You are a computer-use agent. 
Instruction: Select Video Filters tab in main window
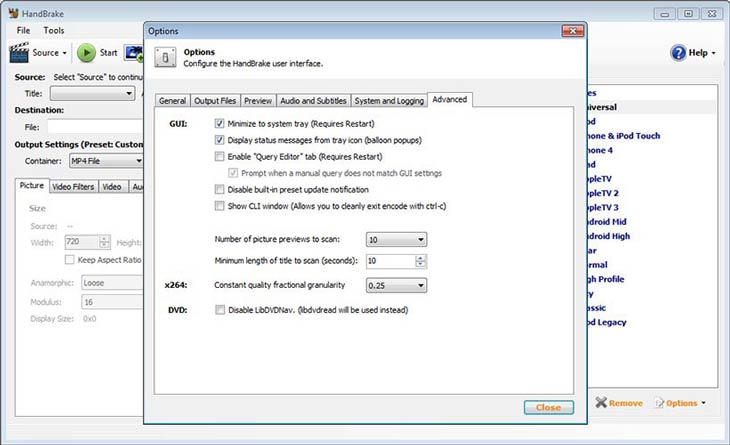point(73,187)
